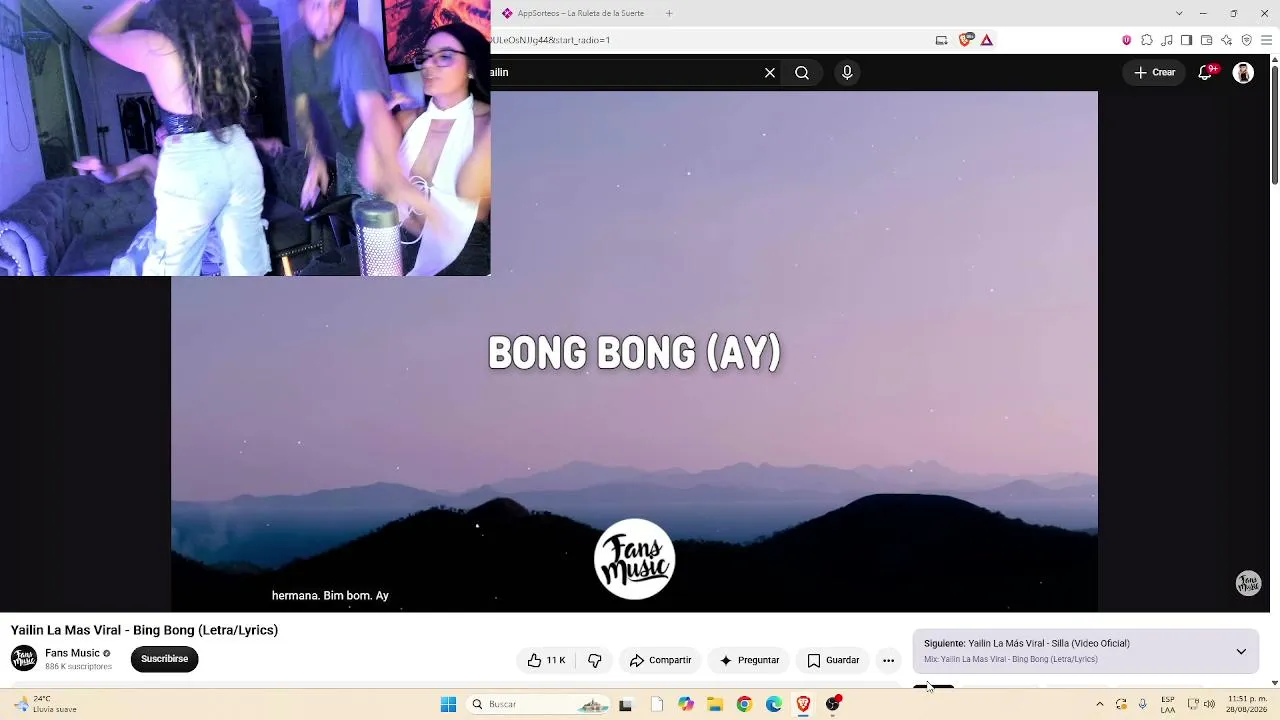
Task: Click the taskbar Buscar search box
Action: pos(540,705)
